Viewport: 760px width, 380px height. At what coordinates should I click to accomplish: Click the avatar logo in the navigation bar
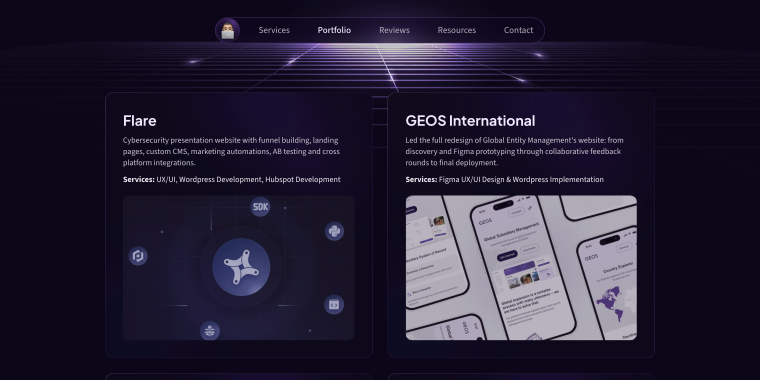tap(227, 30)
